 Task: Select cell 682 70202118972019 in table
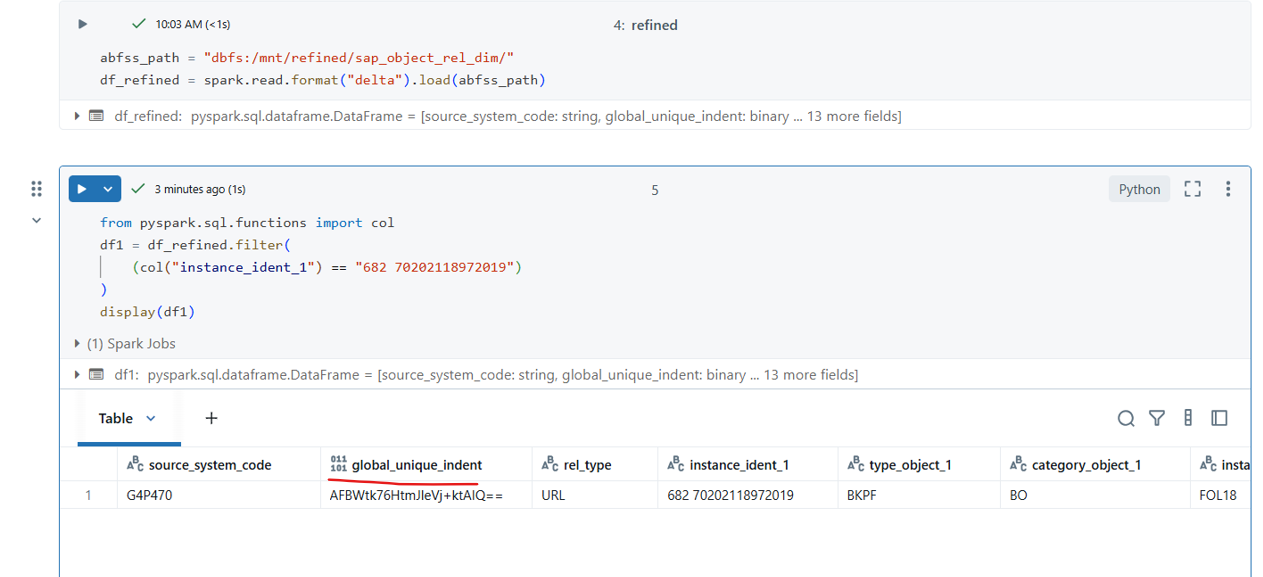click(747, 495)
